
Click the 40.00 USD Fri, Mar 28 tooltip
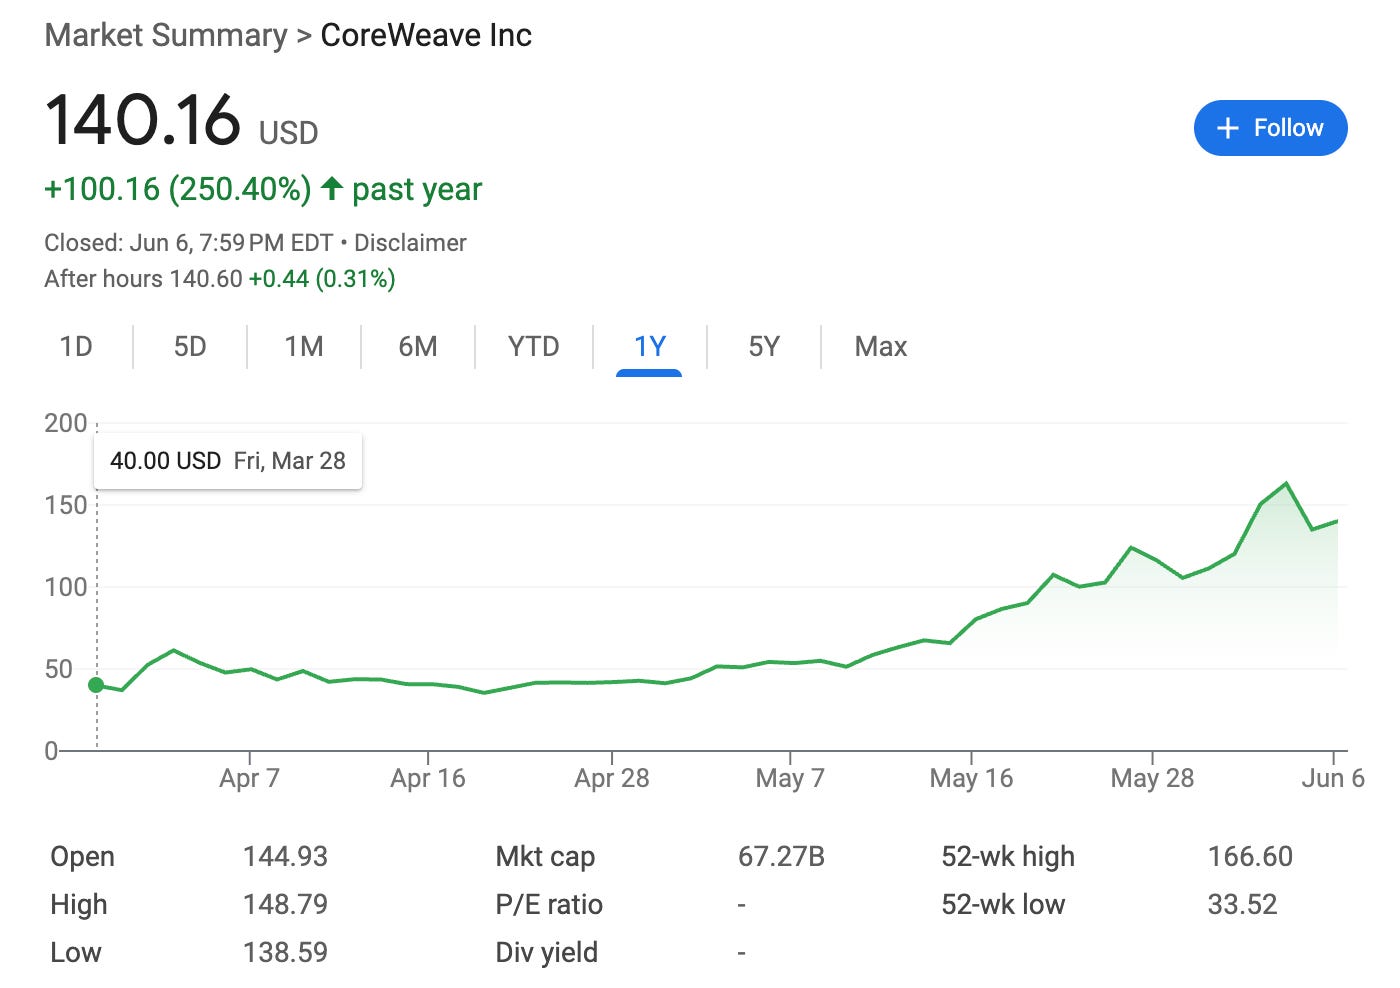pyautogui.click(x=228, y=461)
